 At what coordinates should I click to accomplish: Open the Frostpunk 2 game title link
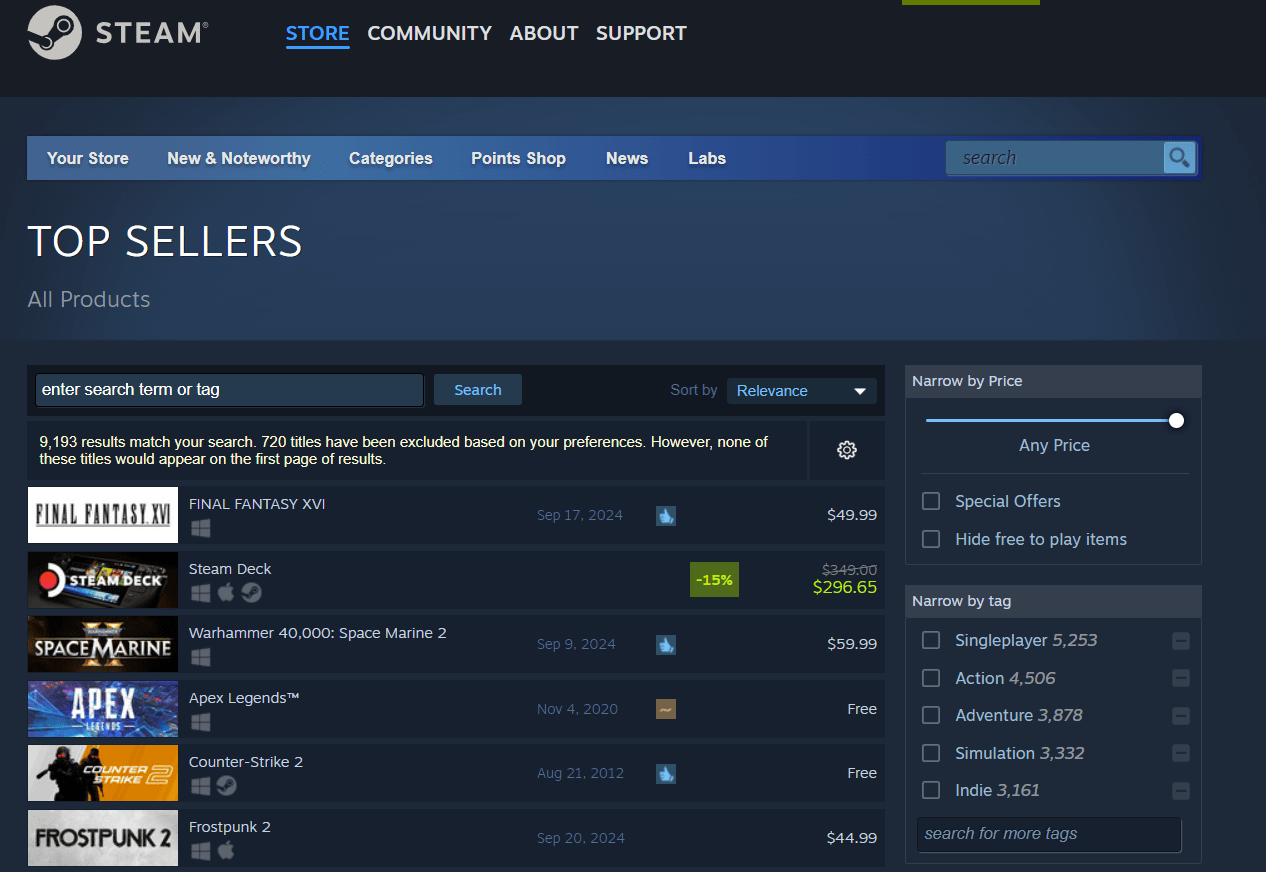(x=230, y=827)
